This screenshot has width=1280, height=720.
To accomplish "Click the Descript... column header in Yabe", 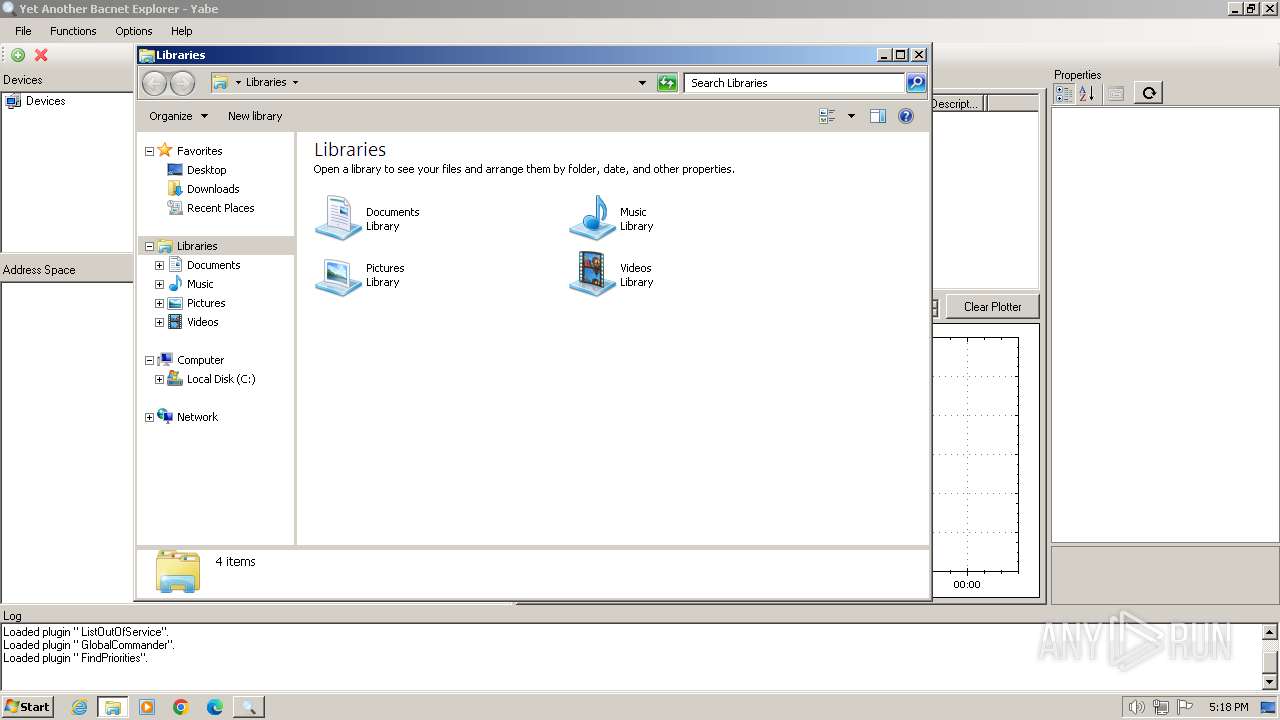I will coord(956,103).
